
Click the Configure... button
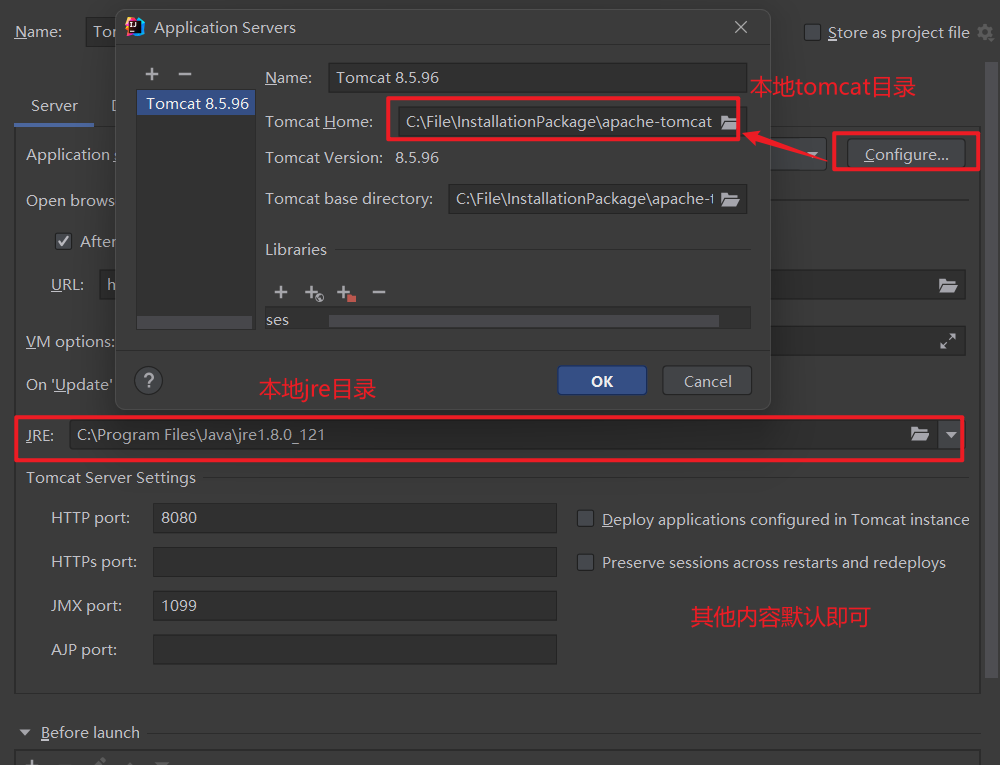click(906, 154)
